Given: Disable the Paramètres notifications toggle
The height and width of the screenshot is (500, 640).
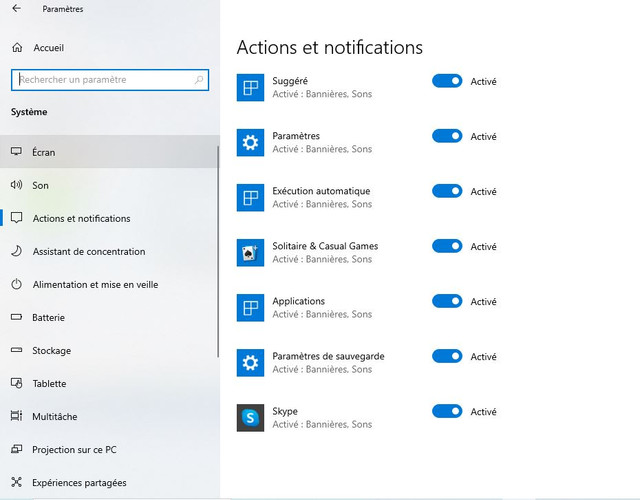Looking at the screenshot, I should coord(447,136).
